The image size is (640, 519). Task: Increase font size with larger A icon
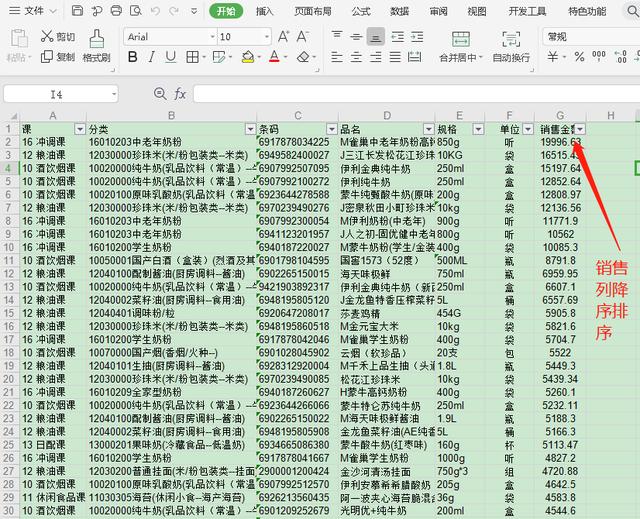(283, 37)
